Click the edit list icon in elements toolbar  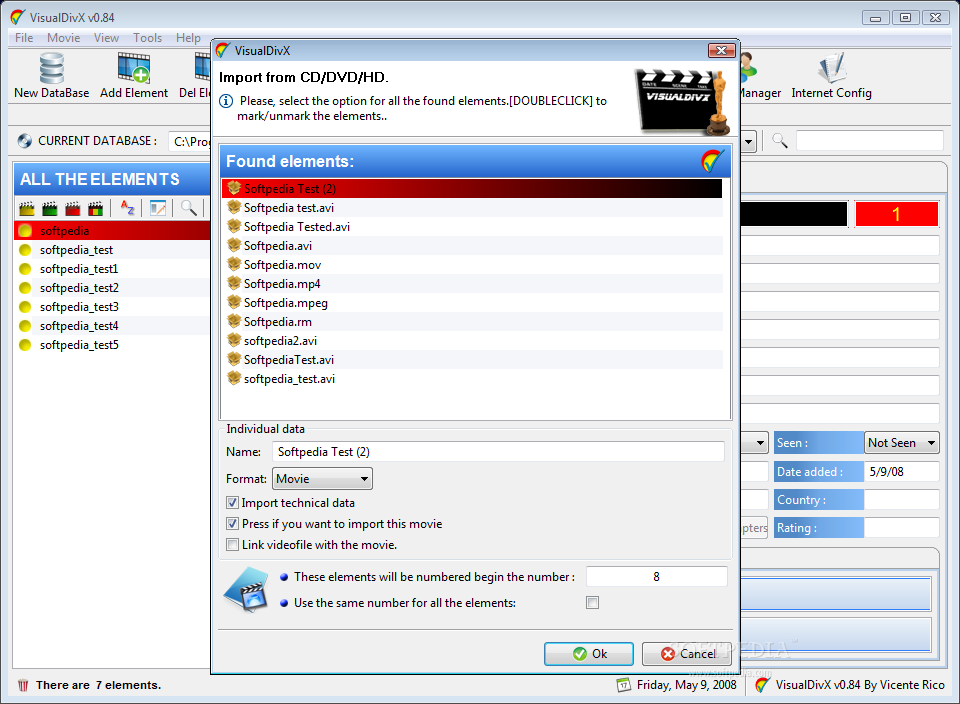pos(158,208)
